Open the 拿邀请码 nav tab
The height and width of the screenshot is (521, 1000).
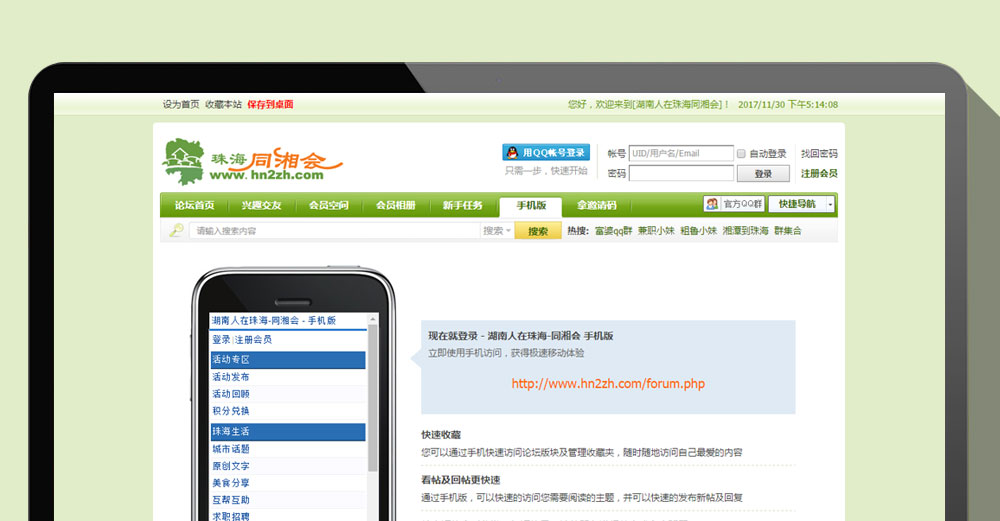tap(597, 205)
